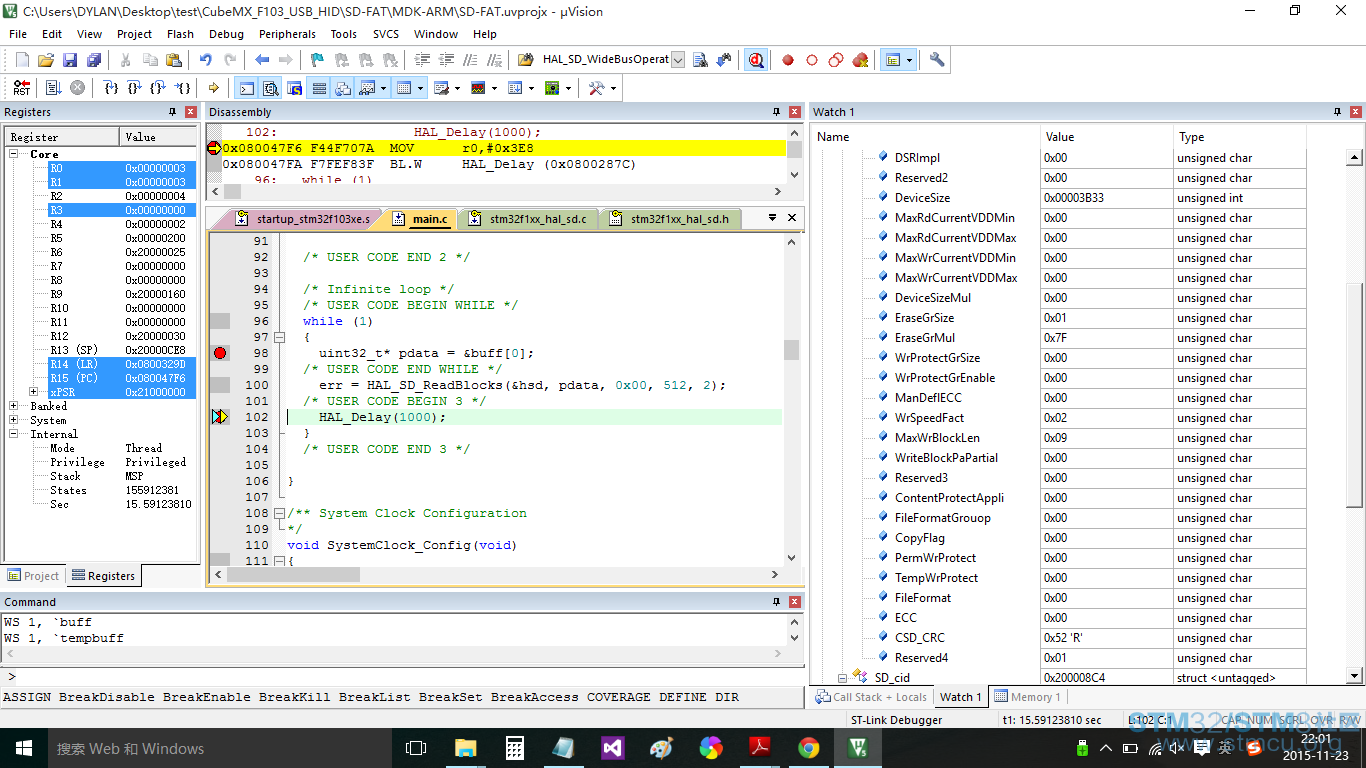Collapse the Core registers tree node
Screen dimensions: 1366x768
(x=14, y=154)
